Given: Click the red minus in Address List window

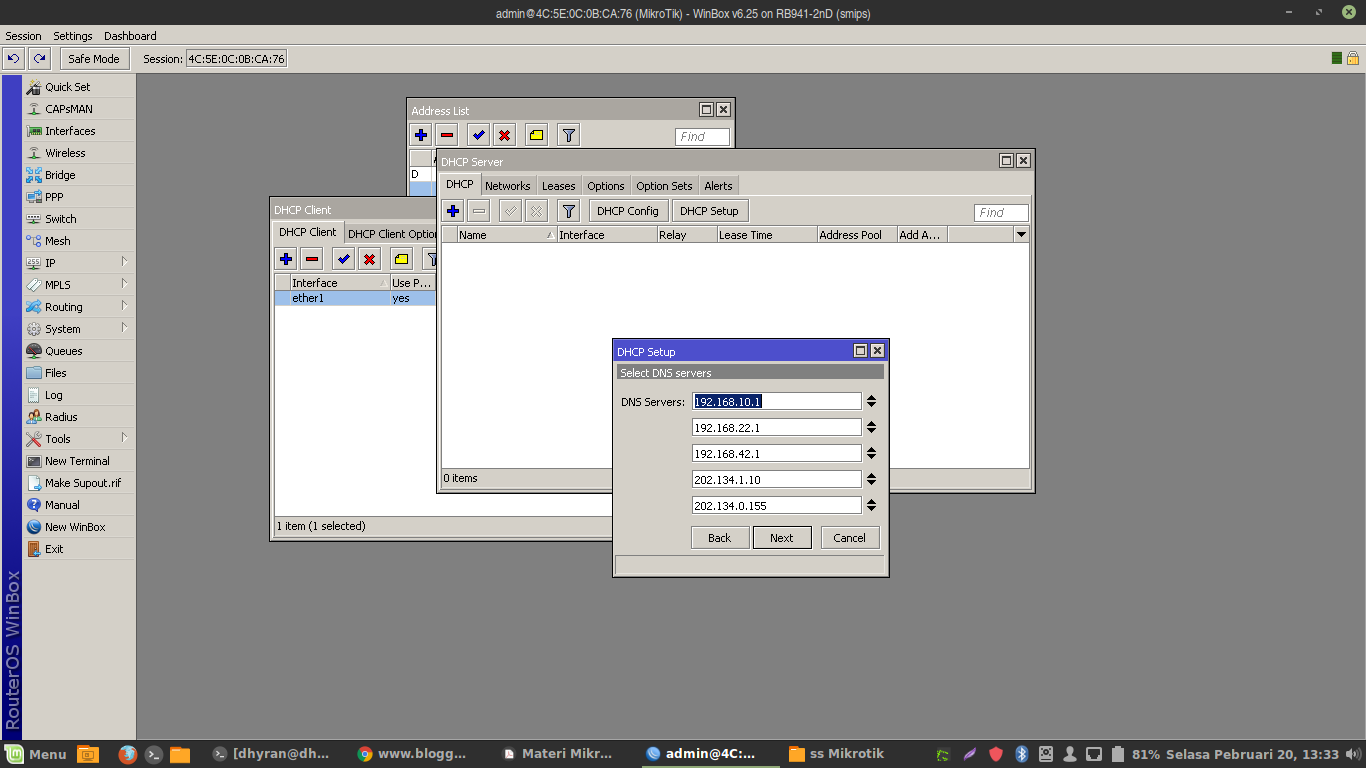Looking at the screenshot, I should (x=447, y=135).
